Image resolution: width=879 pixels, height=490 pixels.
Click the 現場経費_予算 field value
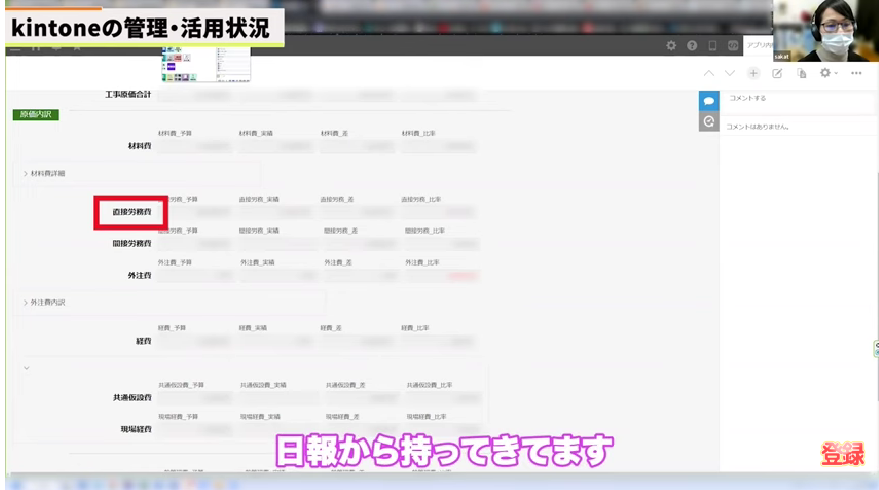tap(195, 430)
